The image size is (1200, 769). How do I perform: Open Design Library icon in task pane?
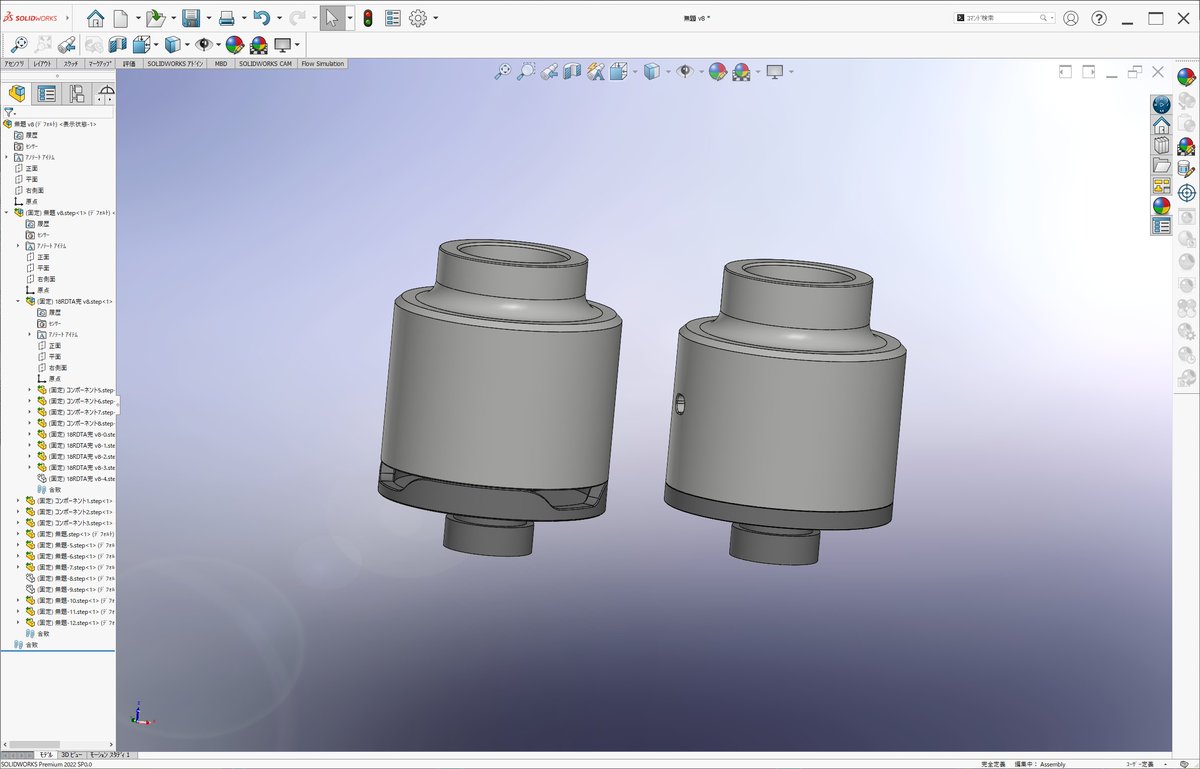1161,145
